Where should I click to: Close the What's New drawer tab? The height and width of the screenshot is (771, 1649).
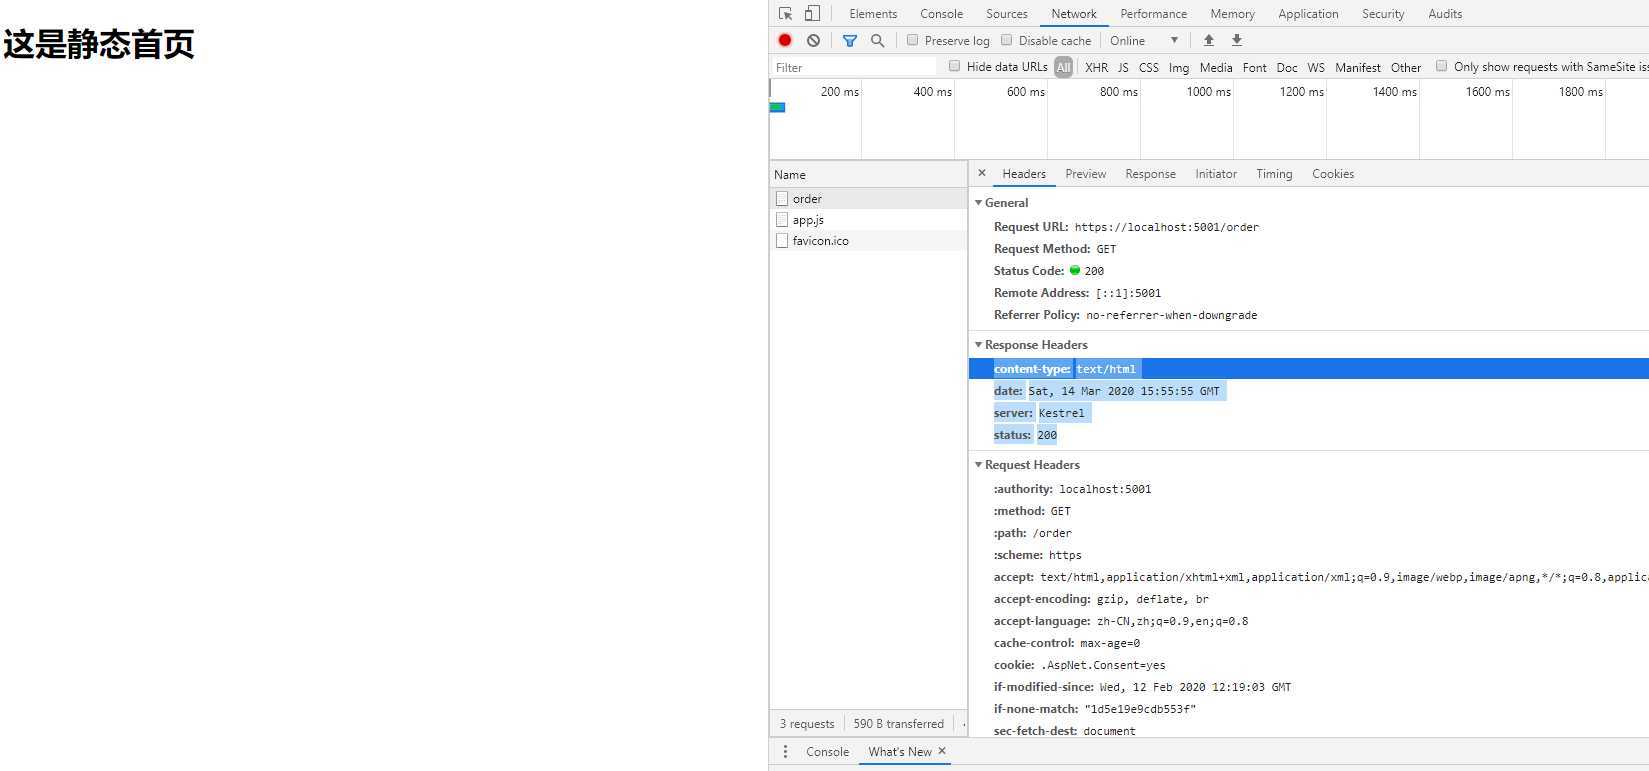(942, 751)
